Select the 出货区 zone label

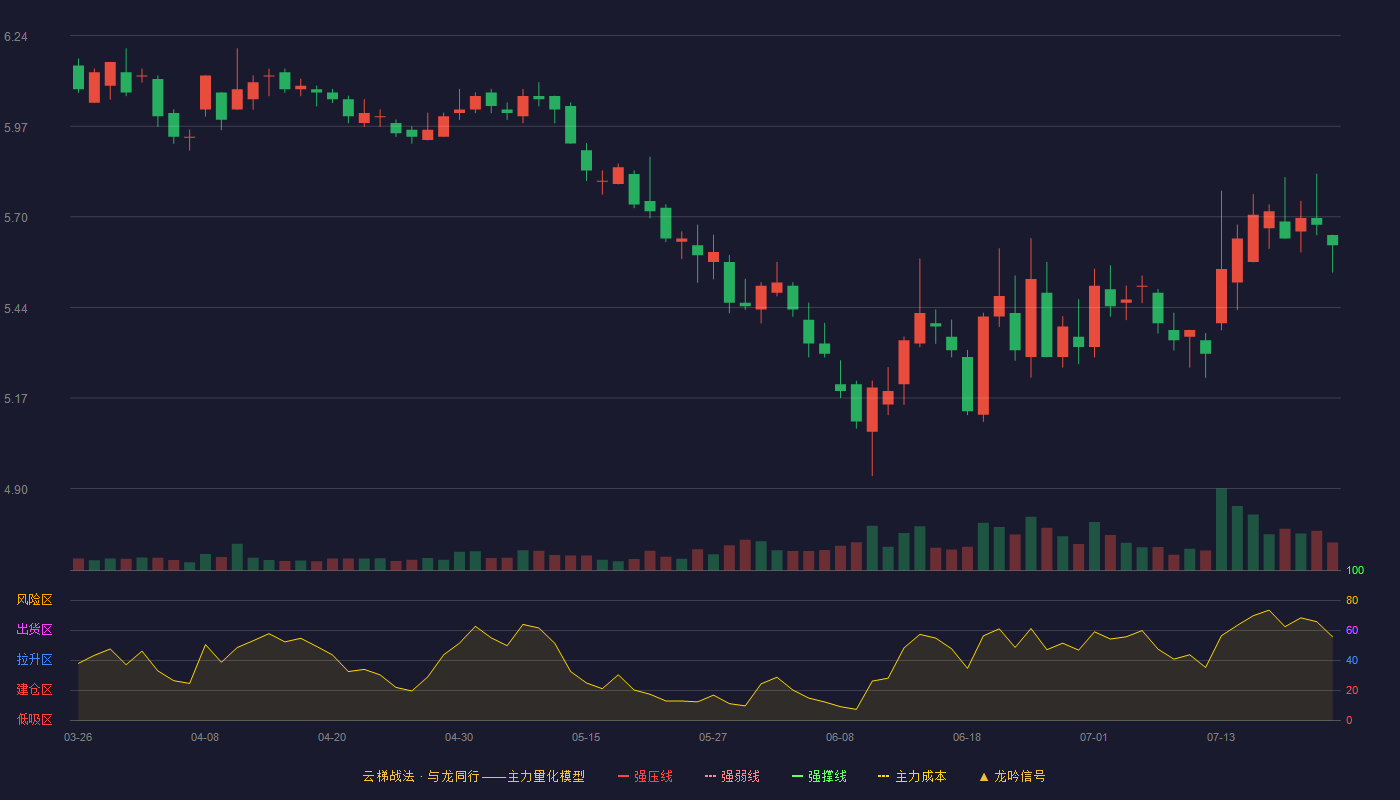click(34, 630)
